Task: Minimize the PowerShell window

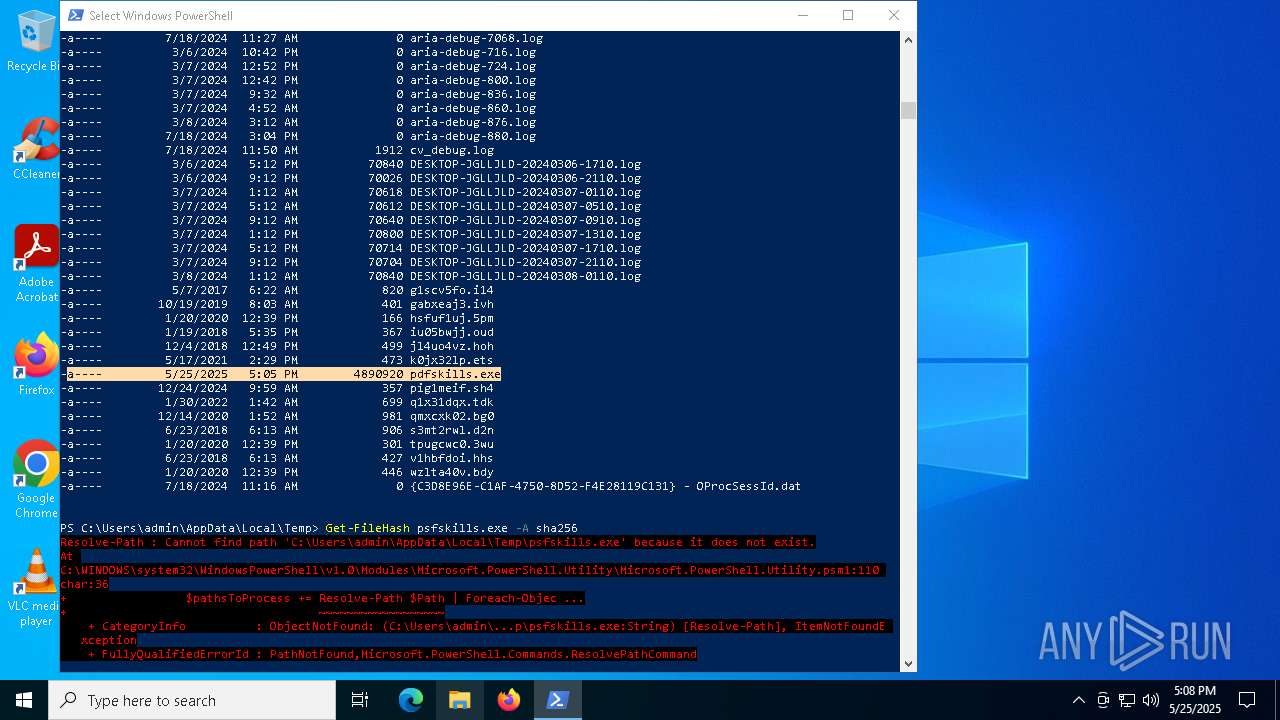Action: [x=802, y=15]
